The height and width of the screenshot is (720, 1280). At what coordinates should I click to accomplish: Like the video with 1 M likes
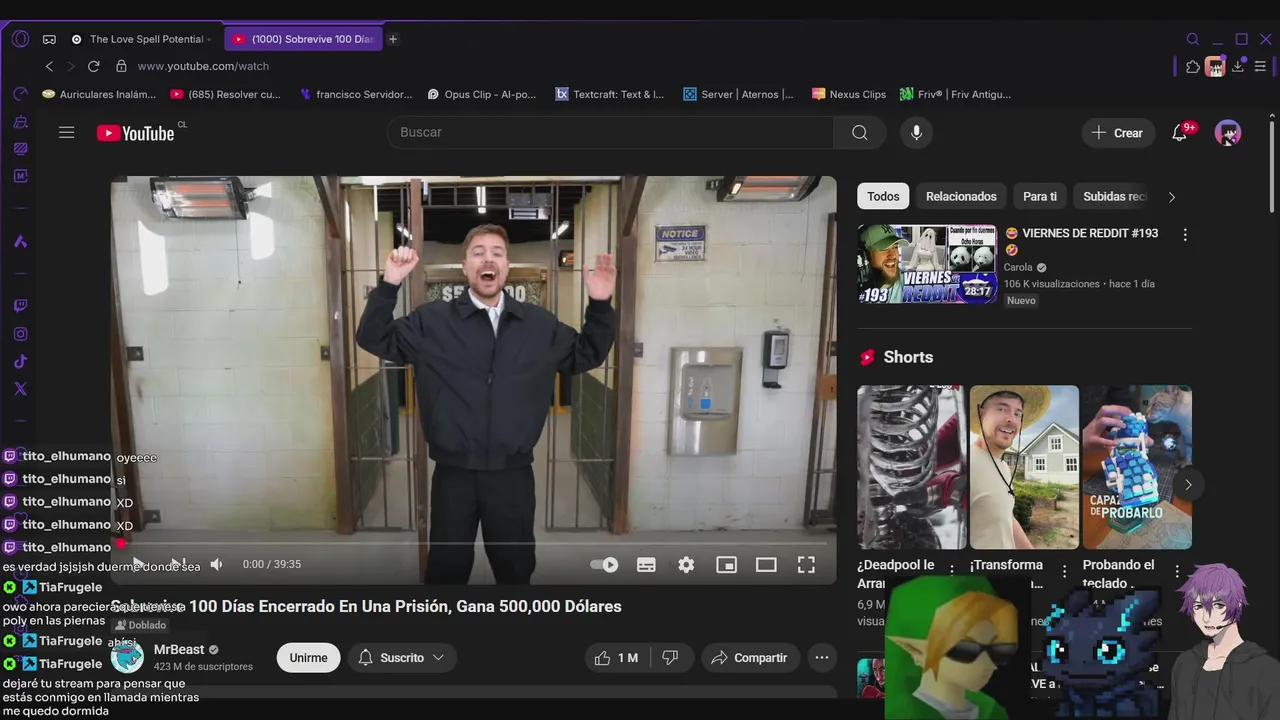[616, 658]
